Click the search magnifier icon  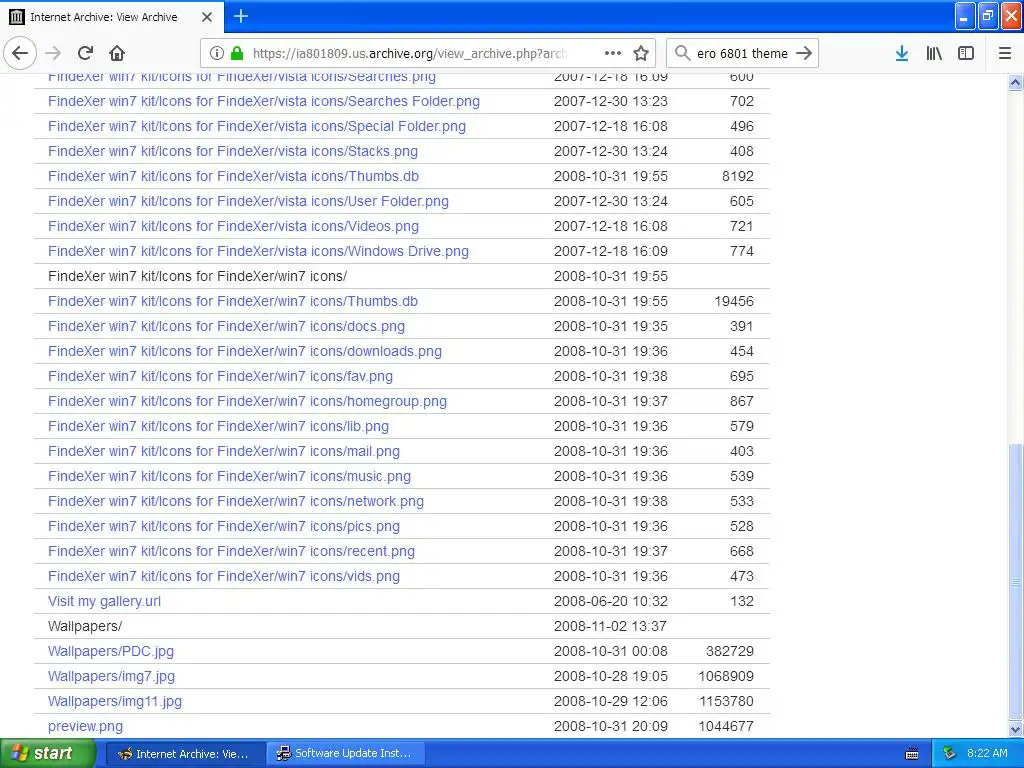682,53
